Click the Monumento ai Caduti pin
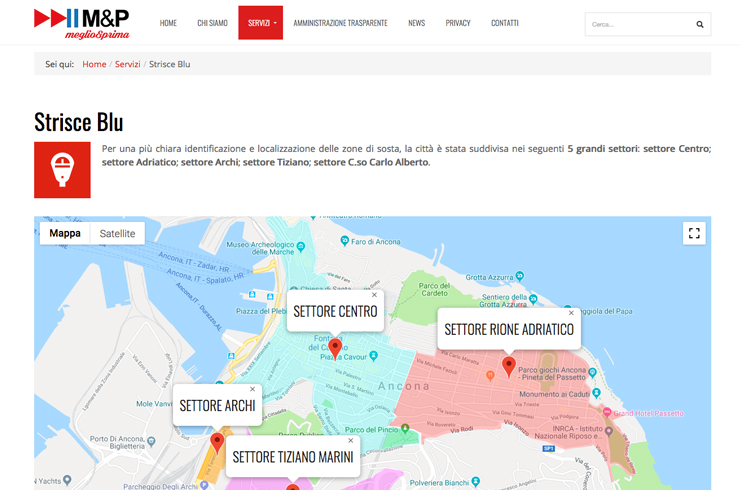The image size is (740, 490). point(597,393)
